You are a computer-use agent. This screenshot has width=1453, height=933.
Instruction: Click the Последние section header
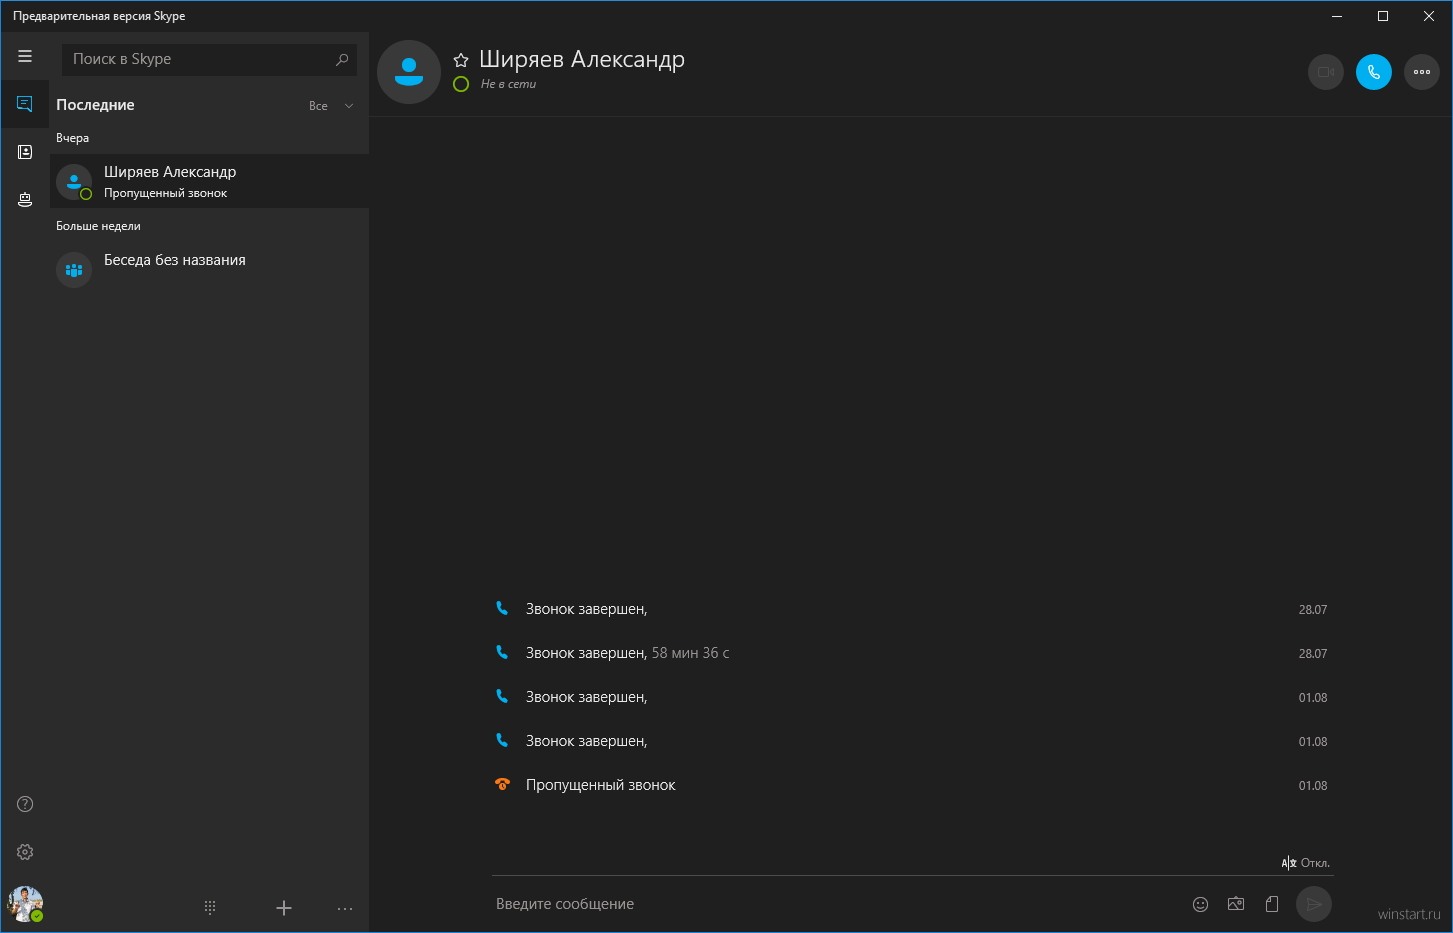95,105
